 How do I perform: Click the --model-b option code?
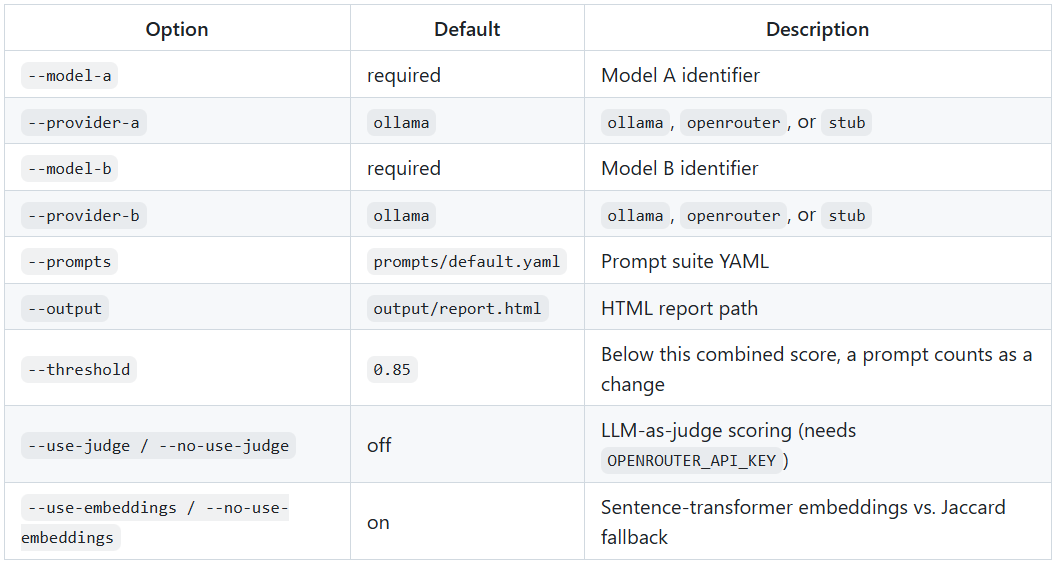(69, 168)
